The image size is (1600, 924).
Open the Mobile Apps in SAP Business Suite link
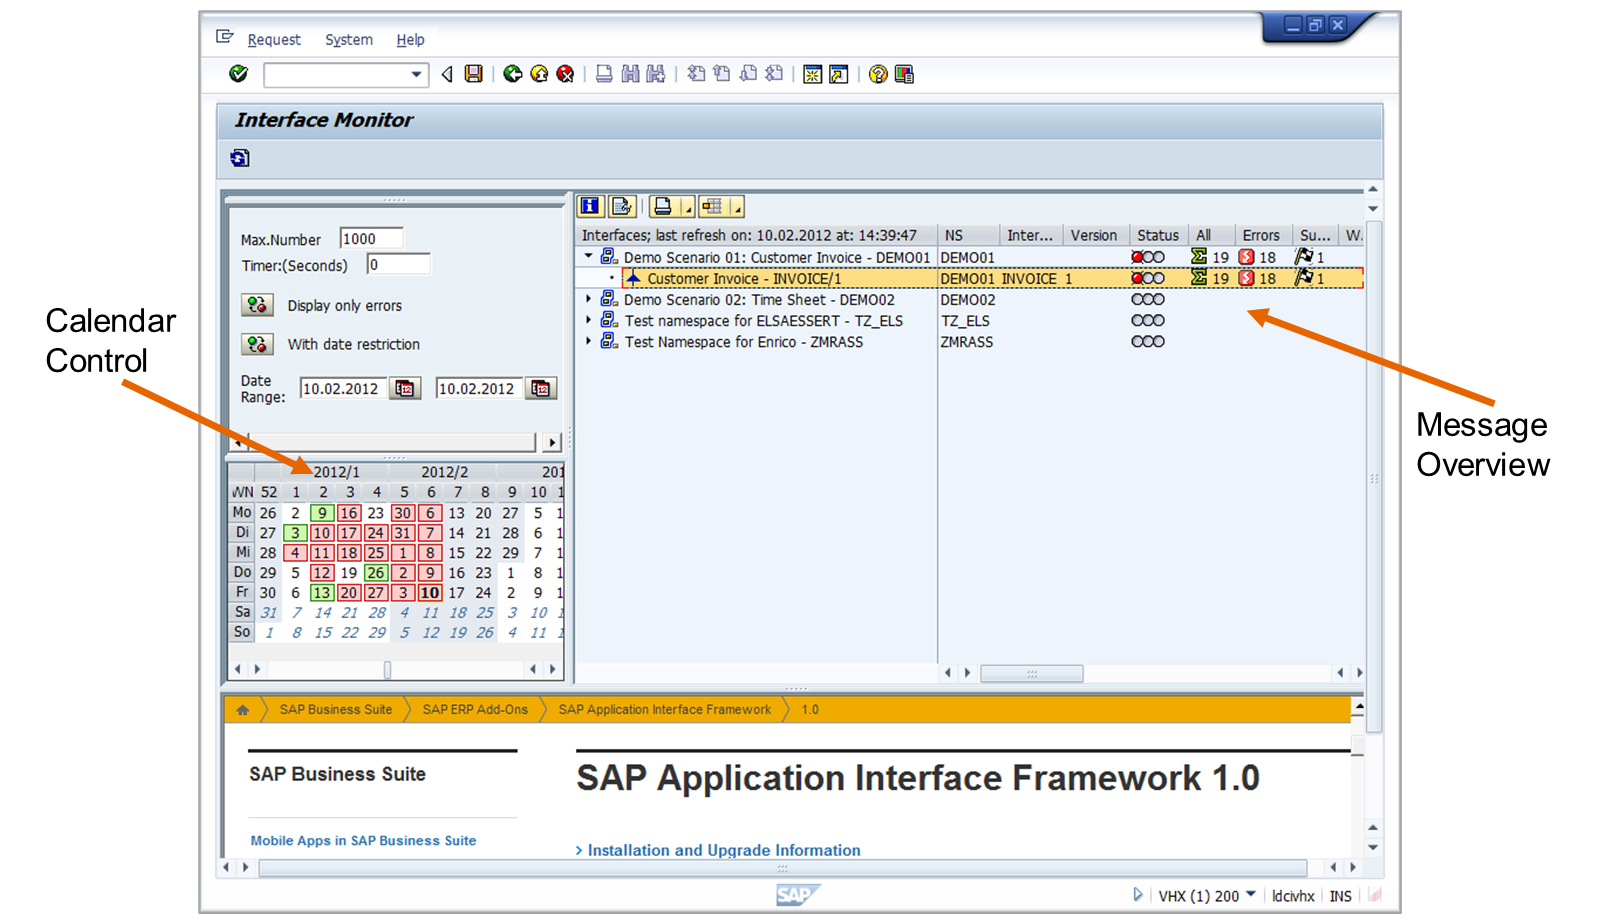pyautogui.click(x=363, y=841)
